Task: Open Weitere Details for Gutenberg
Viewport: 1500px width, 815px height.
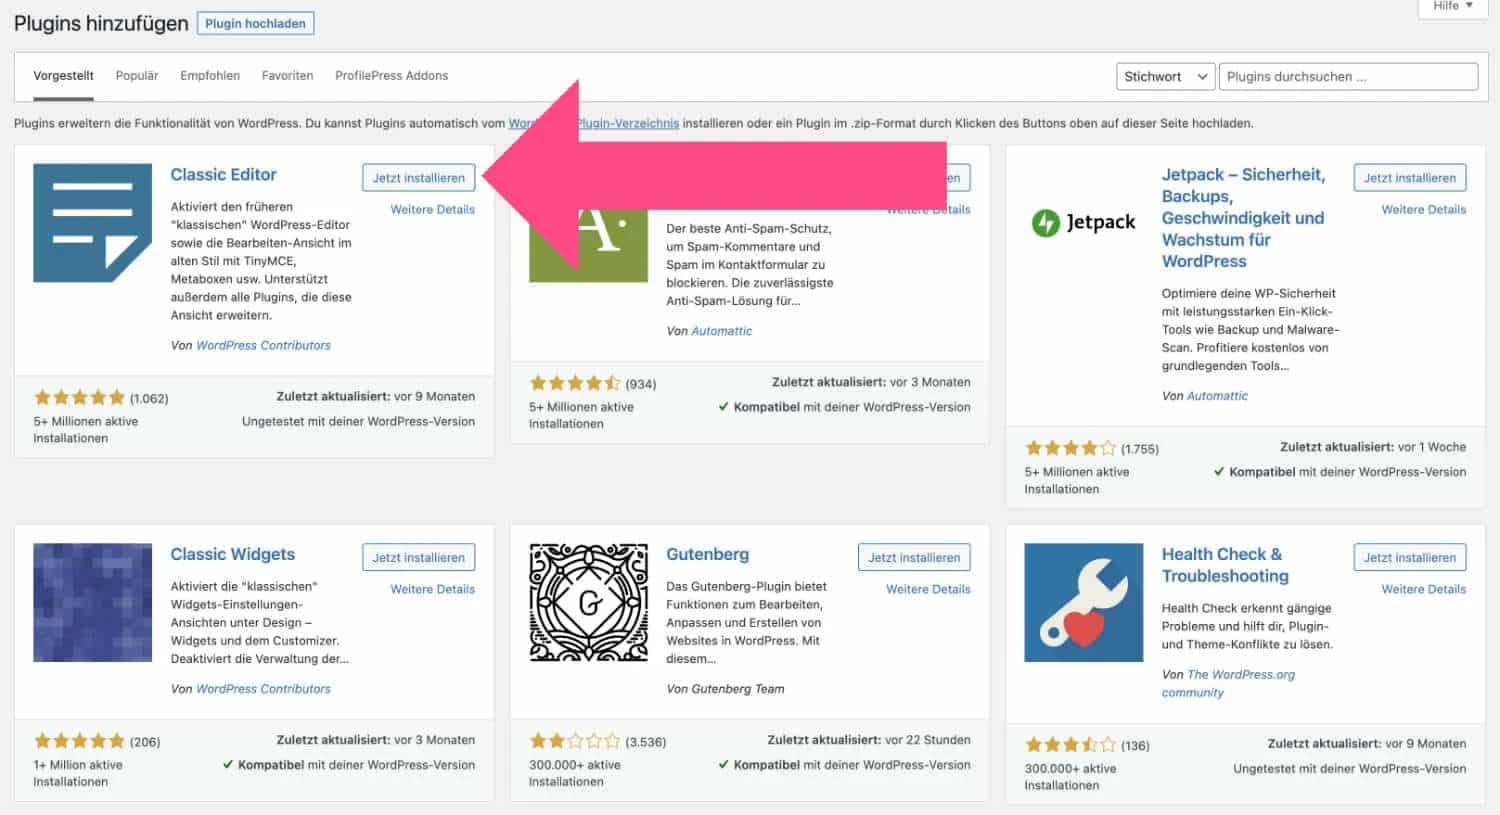Action: tap(927, 589)
